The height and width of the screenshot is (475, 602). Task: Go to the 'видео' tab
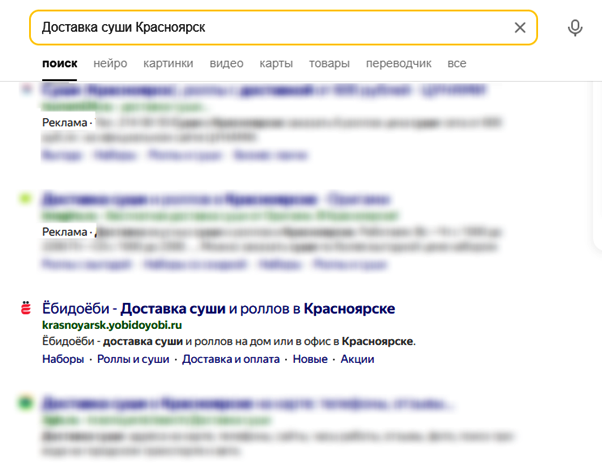[x=226, y=64]
